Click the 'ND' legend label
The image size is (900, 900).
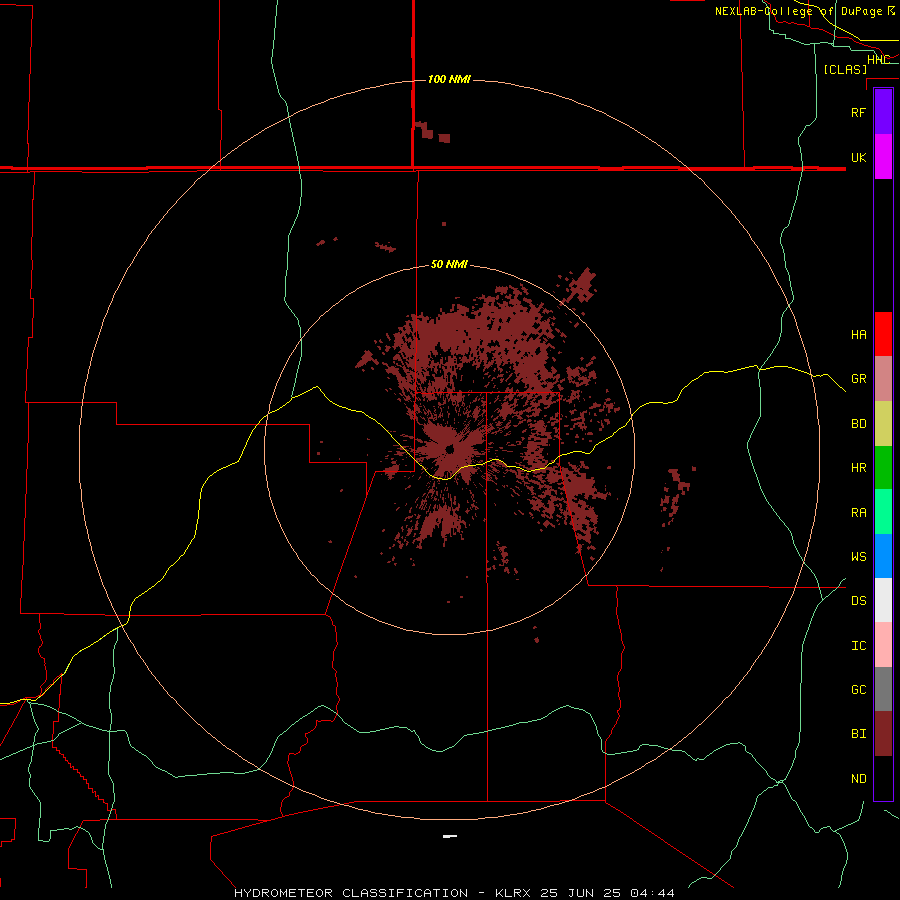click(858, 779)
